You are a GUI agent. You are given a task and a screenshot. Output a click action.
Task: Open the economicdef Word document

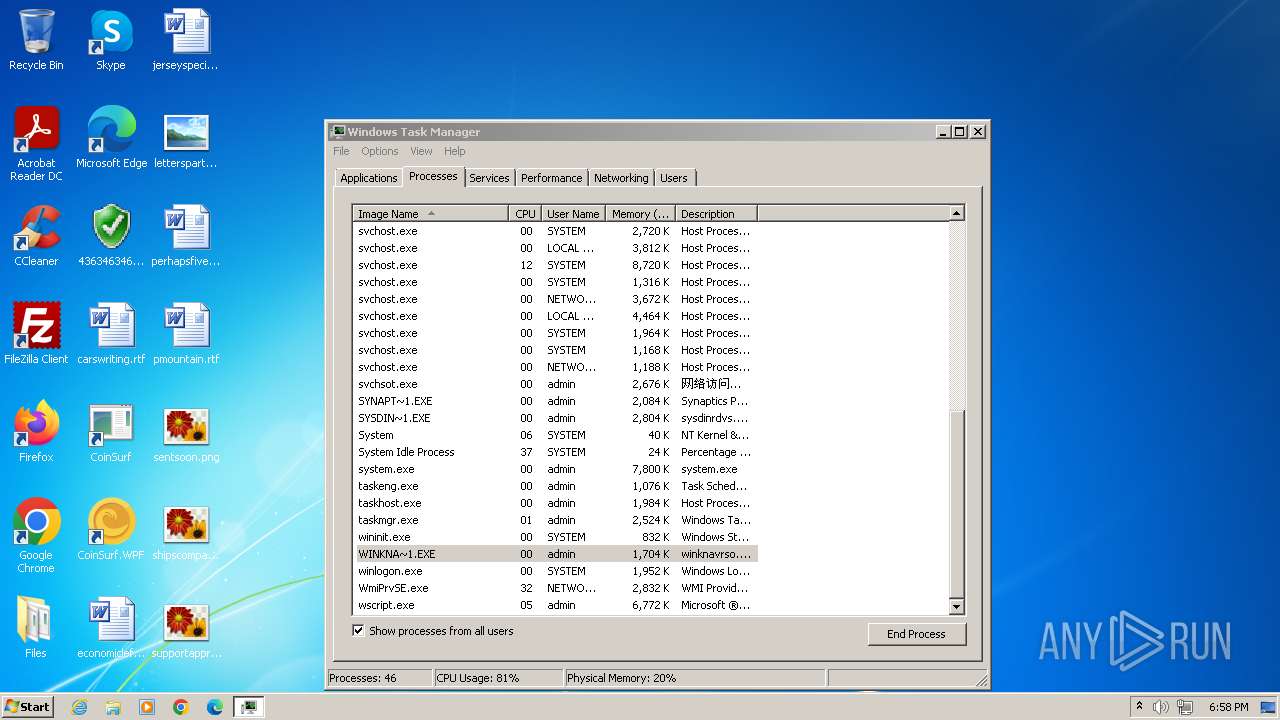pyautogui.click(x=111, y=628)
